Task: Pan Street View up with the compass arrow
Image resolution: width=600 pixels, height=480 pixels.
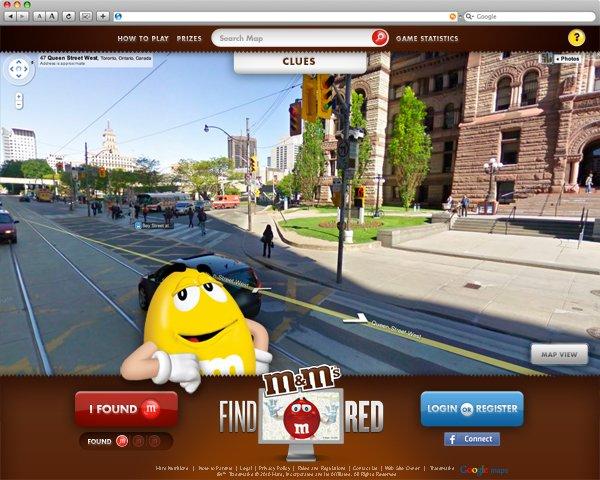Action: pyautogui.click(x=19, y=63)
